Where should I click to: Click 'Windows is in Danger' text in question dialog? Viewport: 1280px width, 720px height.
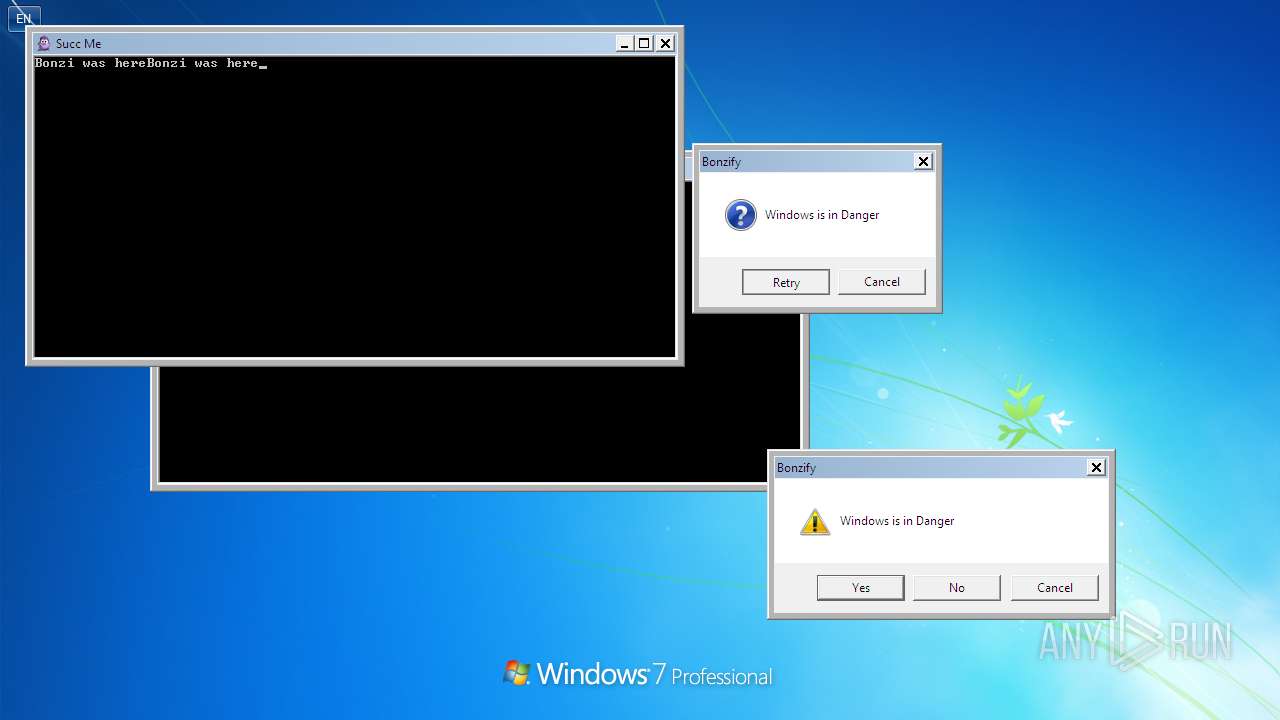click(822, 215)
